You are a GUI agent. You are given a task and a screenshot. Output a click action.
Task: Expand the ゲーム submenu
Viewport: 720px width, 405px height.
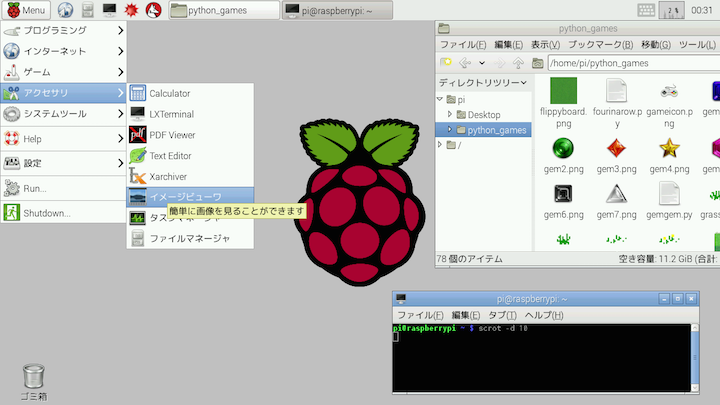(63, 72)
